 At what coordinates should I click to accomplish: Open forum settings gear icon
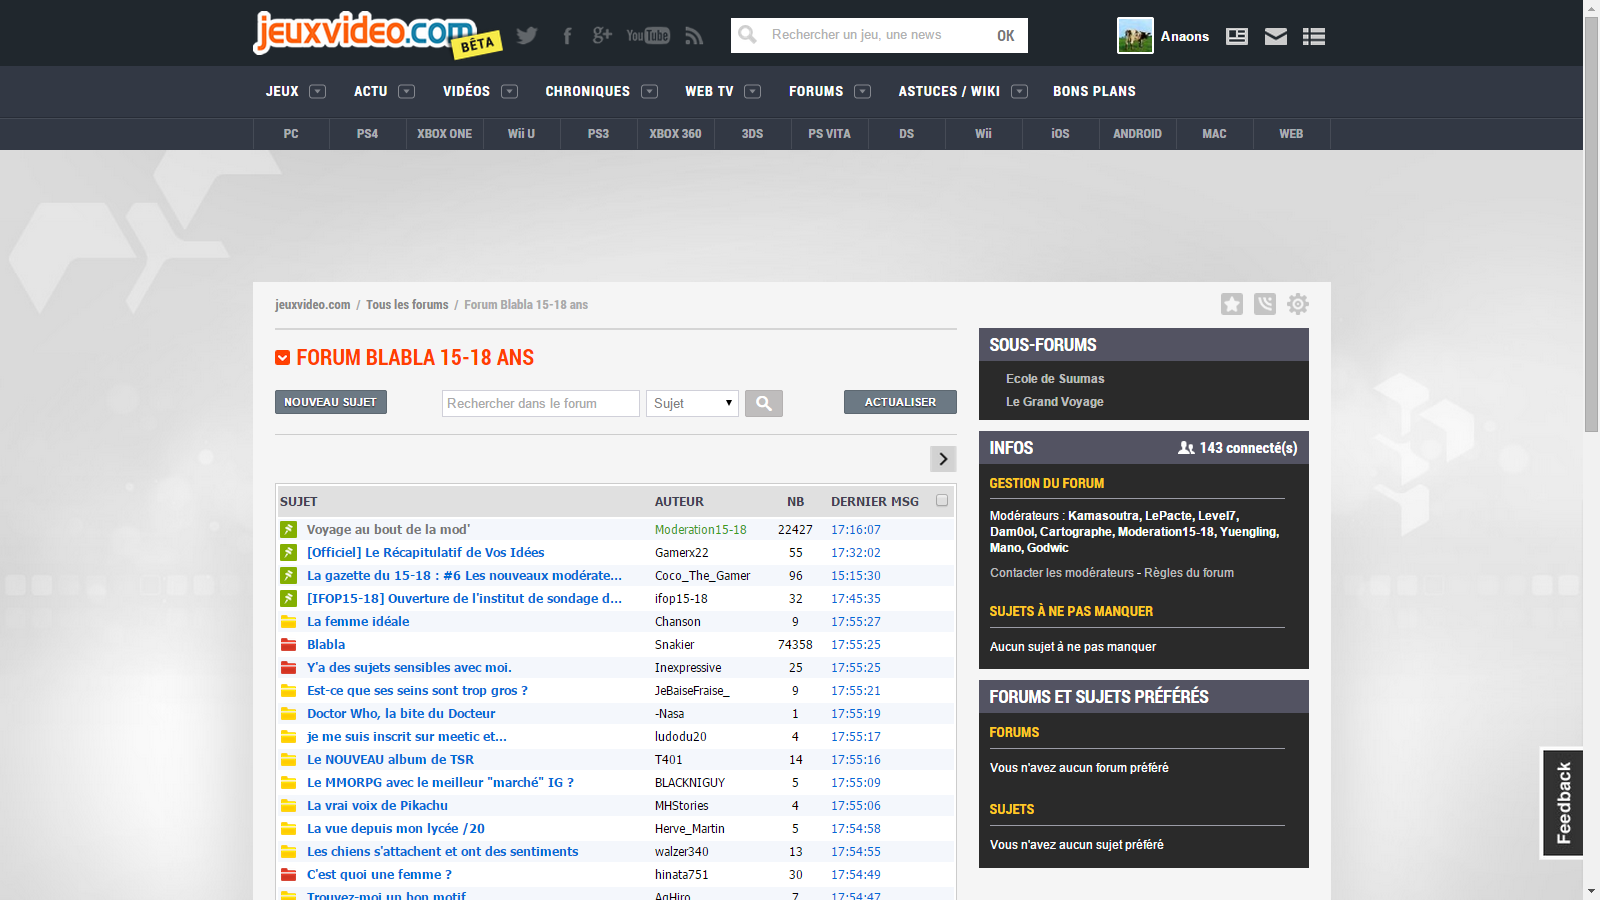click(x=1298, y=304)
